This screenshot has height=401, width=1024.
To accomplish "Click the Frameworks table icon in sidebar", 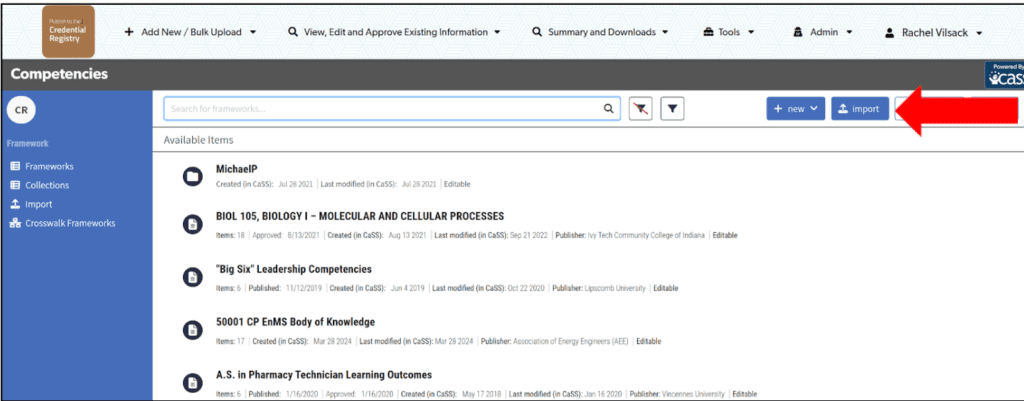I will coord(15,167).
